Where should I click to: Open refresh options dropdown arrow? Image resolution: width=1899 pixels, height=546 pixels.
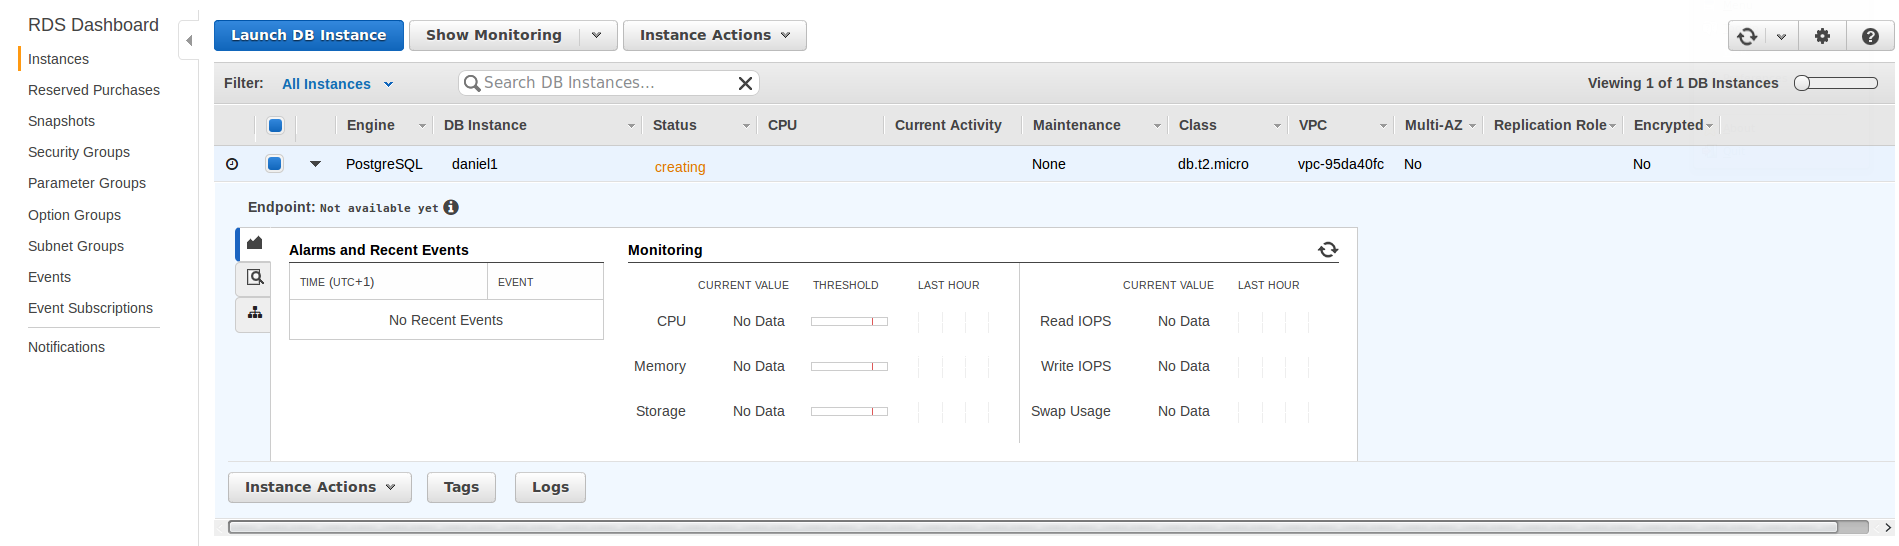click(x=1781, y=36)
